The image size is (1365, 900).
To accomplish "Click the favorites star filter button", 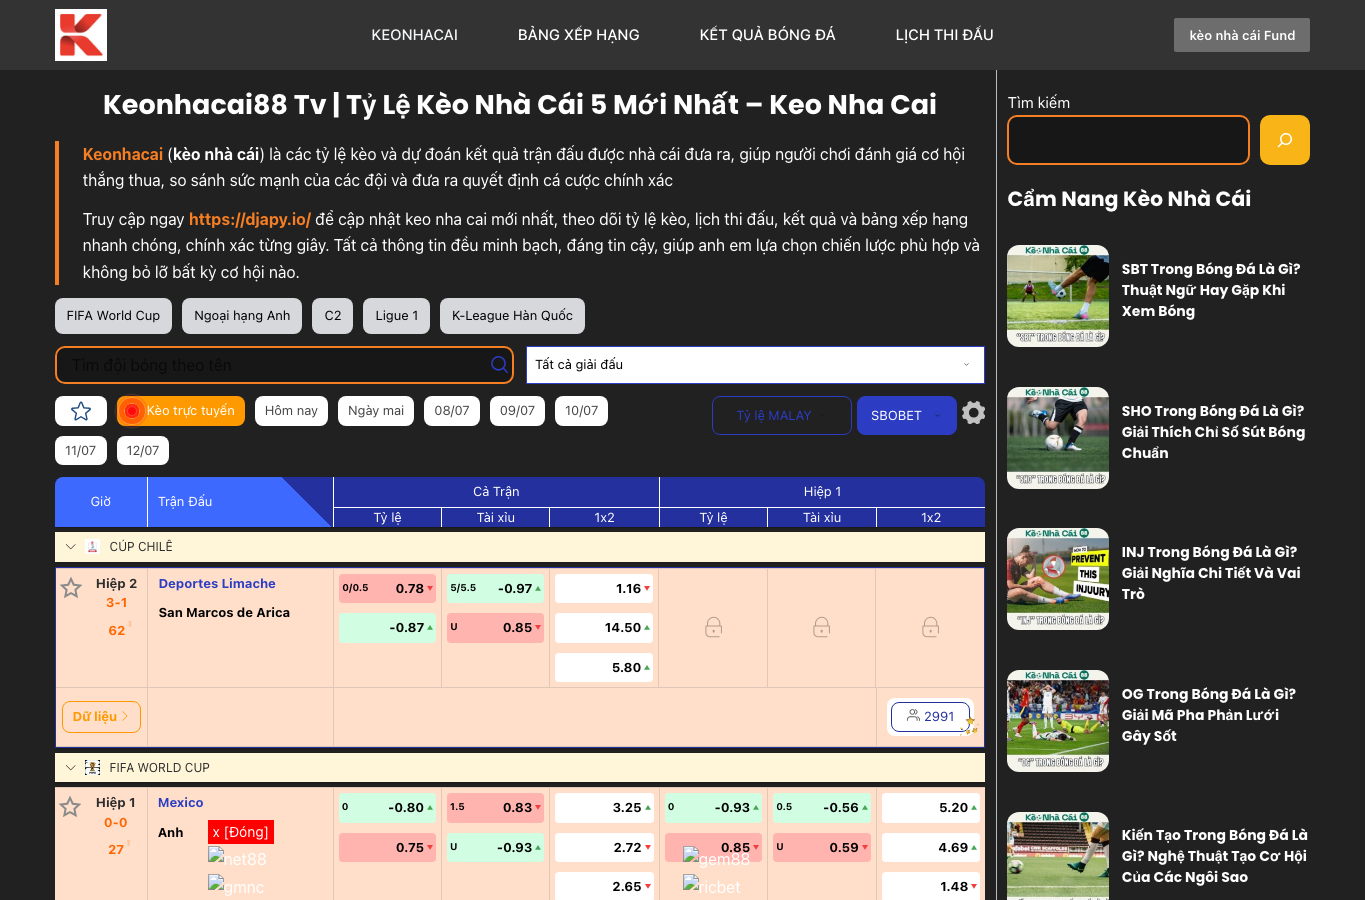I will pos(81,411).
